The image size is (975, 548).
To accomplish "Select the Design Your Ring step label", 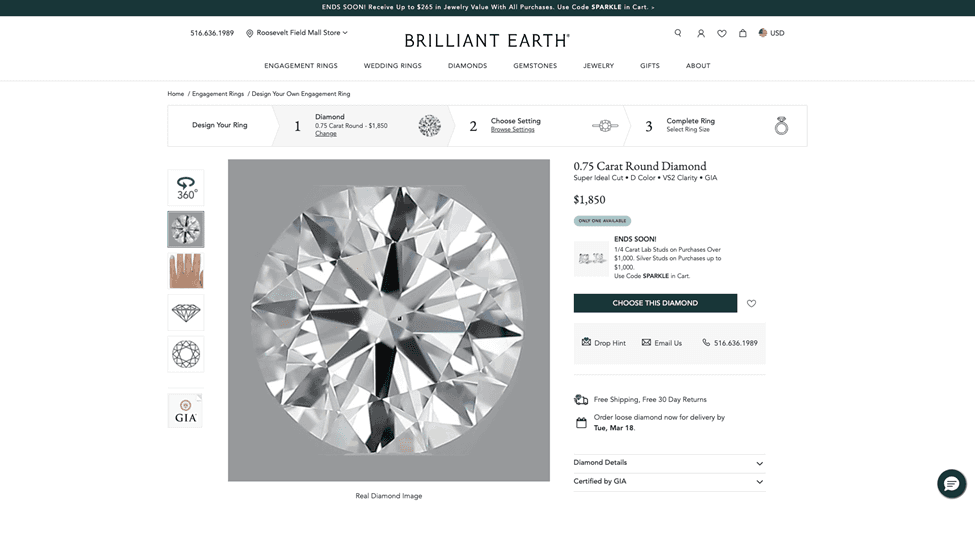I will (x=219, y=125).
